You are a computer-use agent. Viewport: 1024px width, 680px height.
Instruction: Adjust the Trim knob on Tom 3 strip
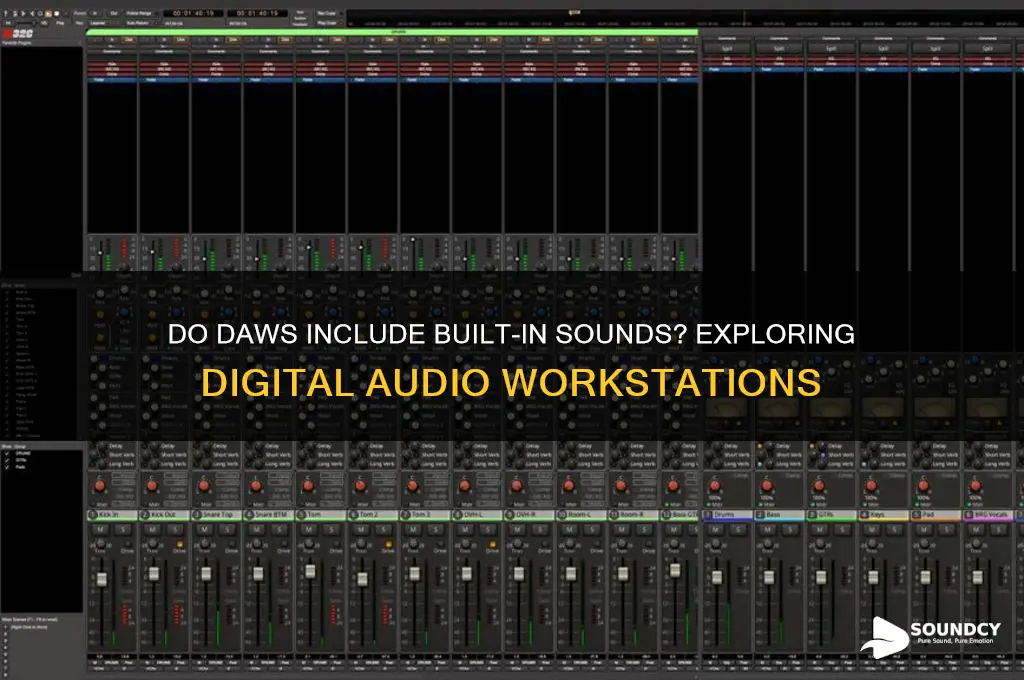[414, 543]
